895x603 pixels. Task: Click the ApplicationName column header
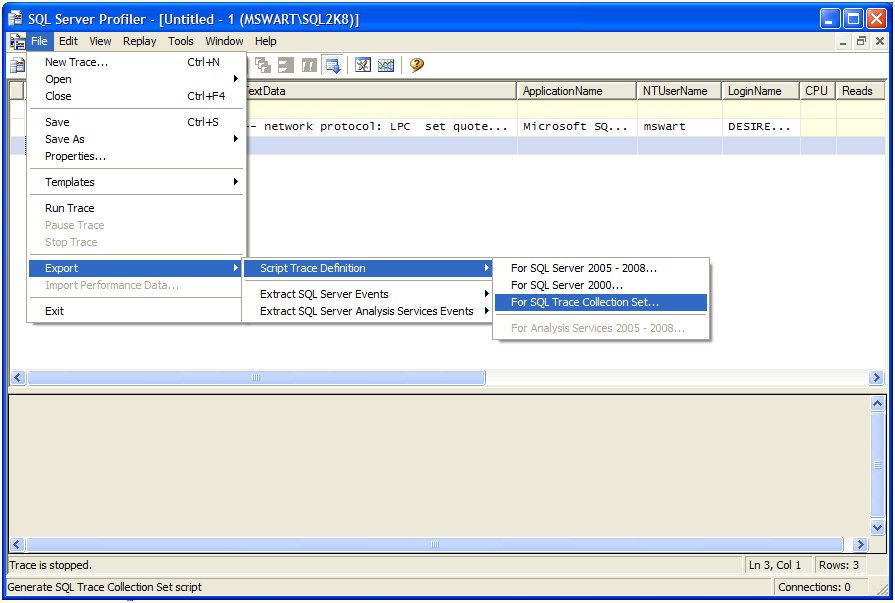point(576,91)
